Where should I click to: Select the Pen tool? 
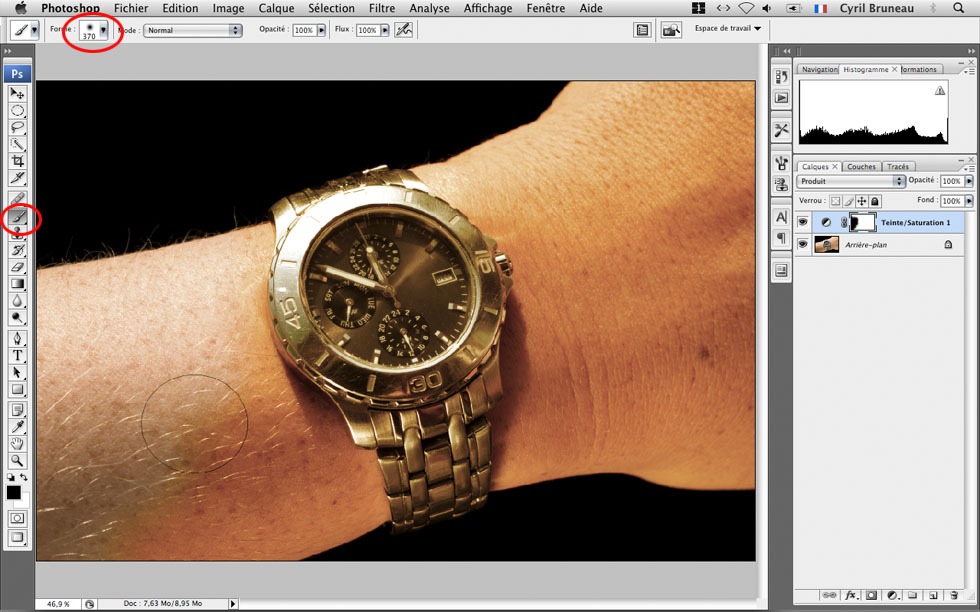(18, 339)
